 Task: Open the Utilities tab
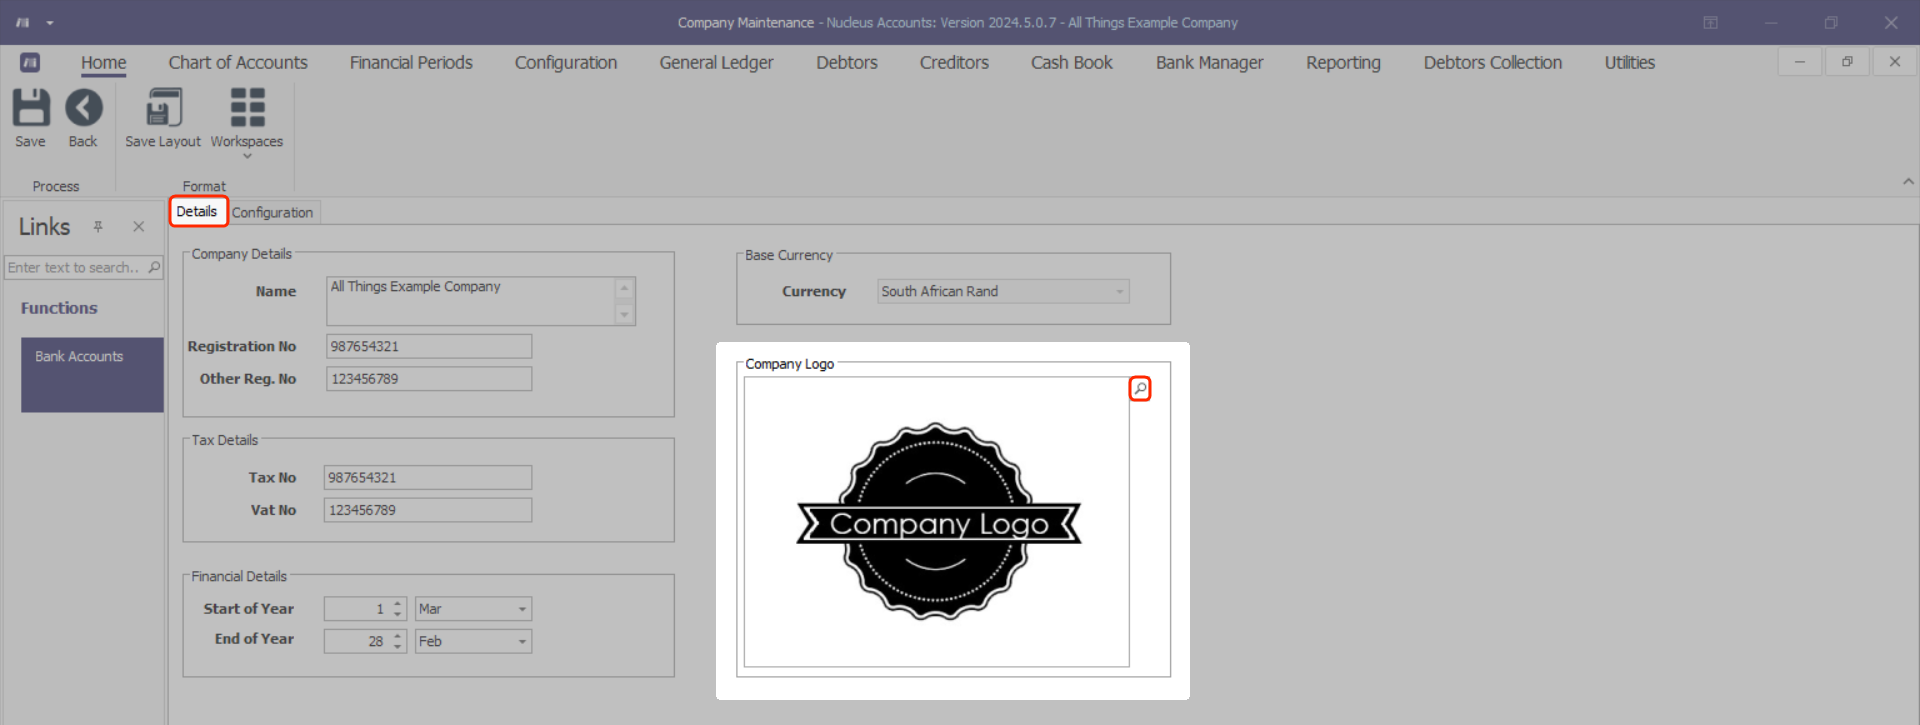click(x=1630, y=62)
